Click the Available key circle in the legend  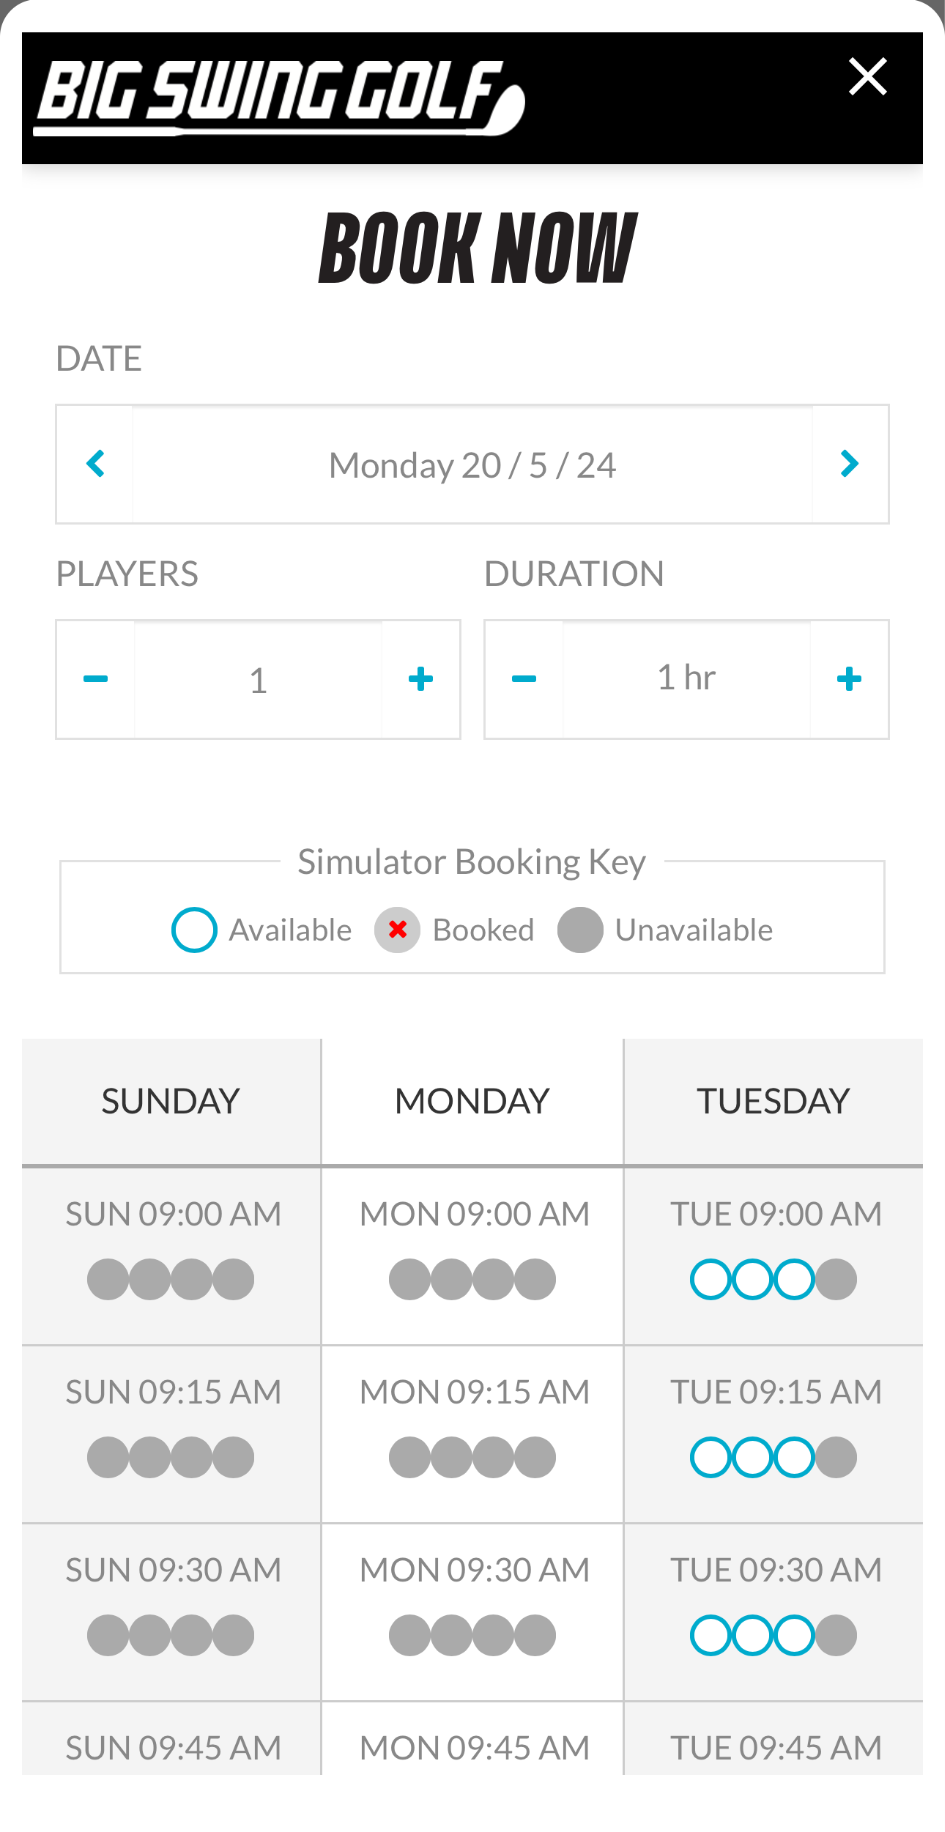point(194,930)
